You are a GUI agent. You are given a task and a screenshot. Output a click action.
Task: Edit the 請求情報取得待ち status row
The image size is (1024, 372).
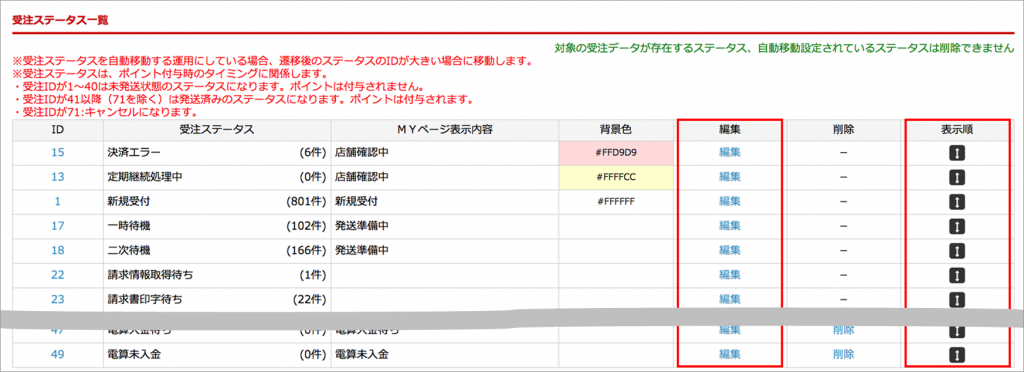coord(729,275)
